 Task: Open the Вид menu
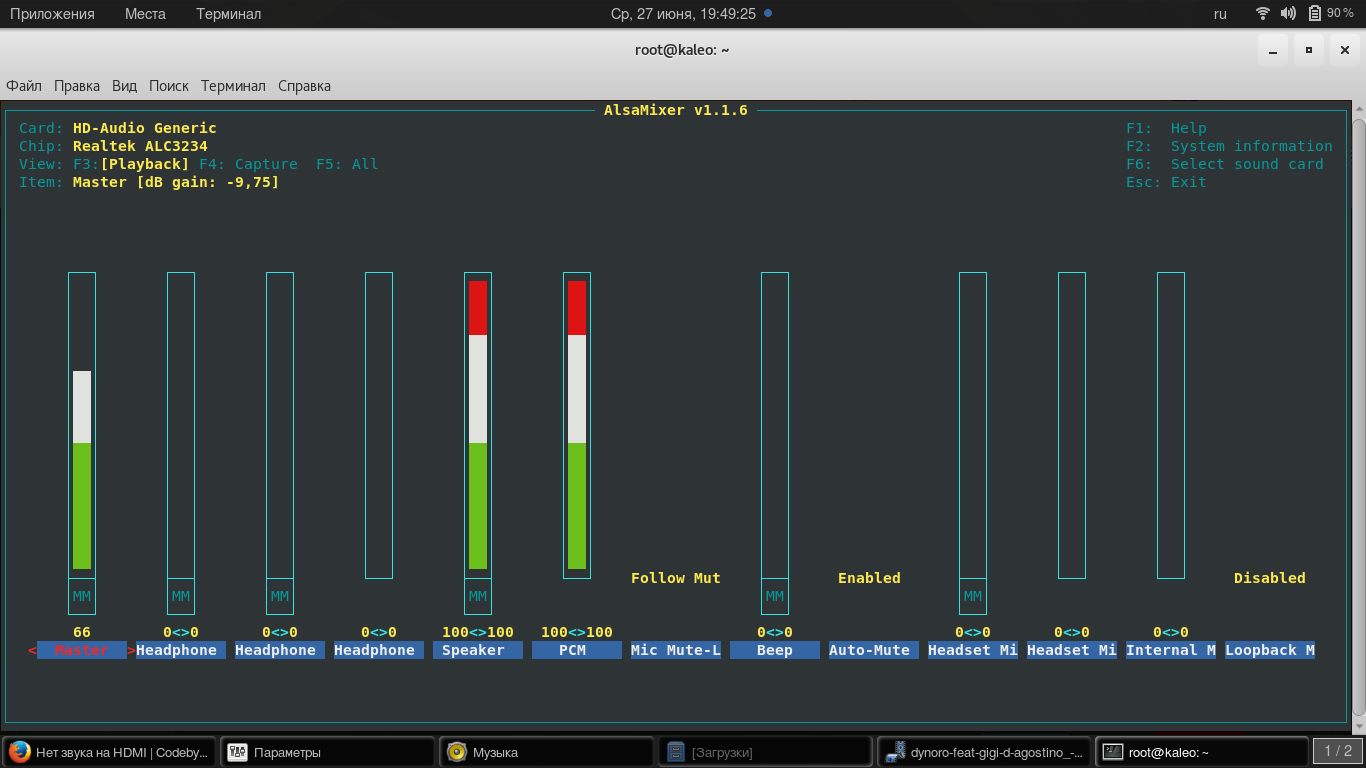coord(124,86)
